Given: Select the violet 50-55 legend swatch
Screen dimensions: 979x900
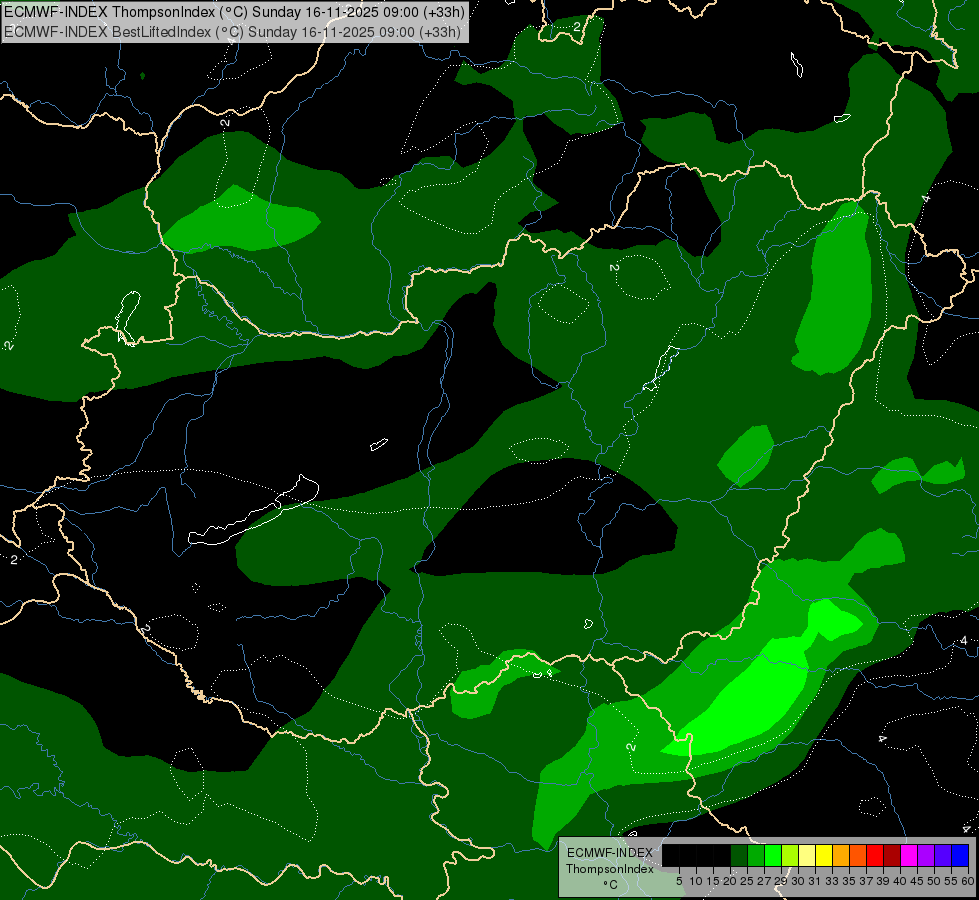Looking at the screenshot, I should pyautogui.click(x=943, y=855).
